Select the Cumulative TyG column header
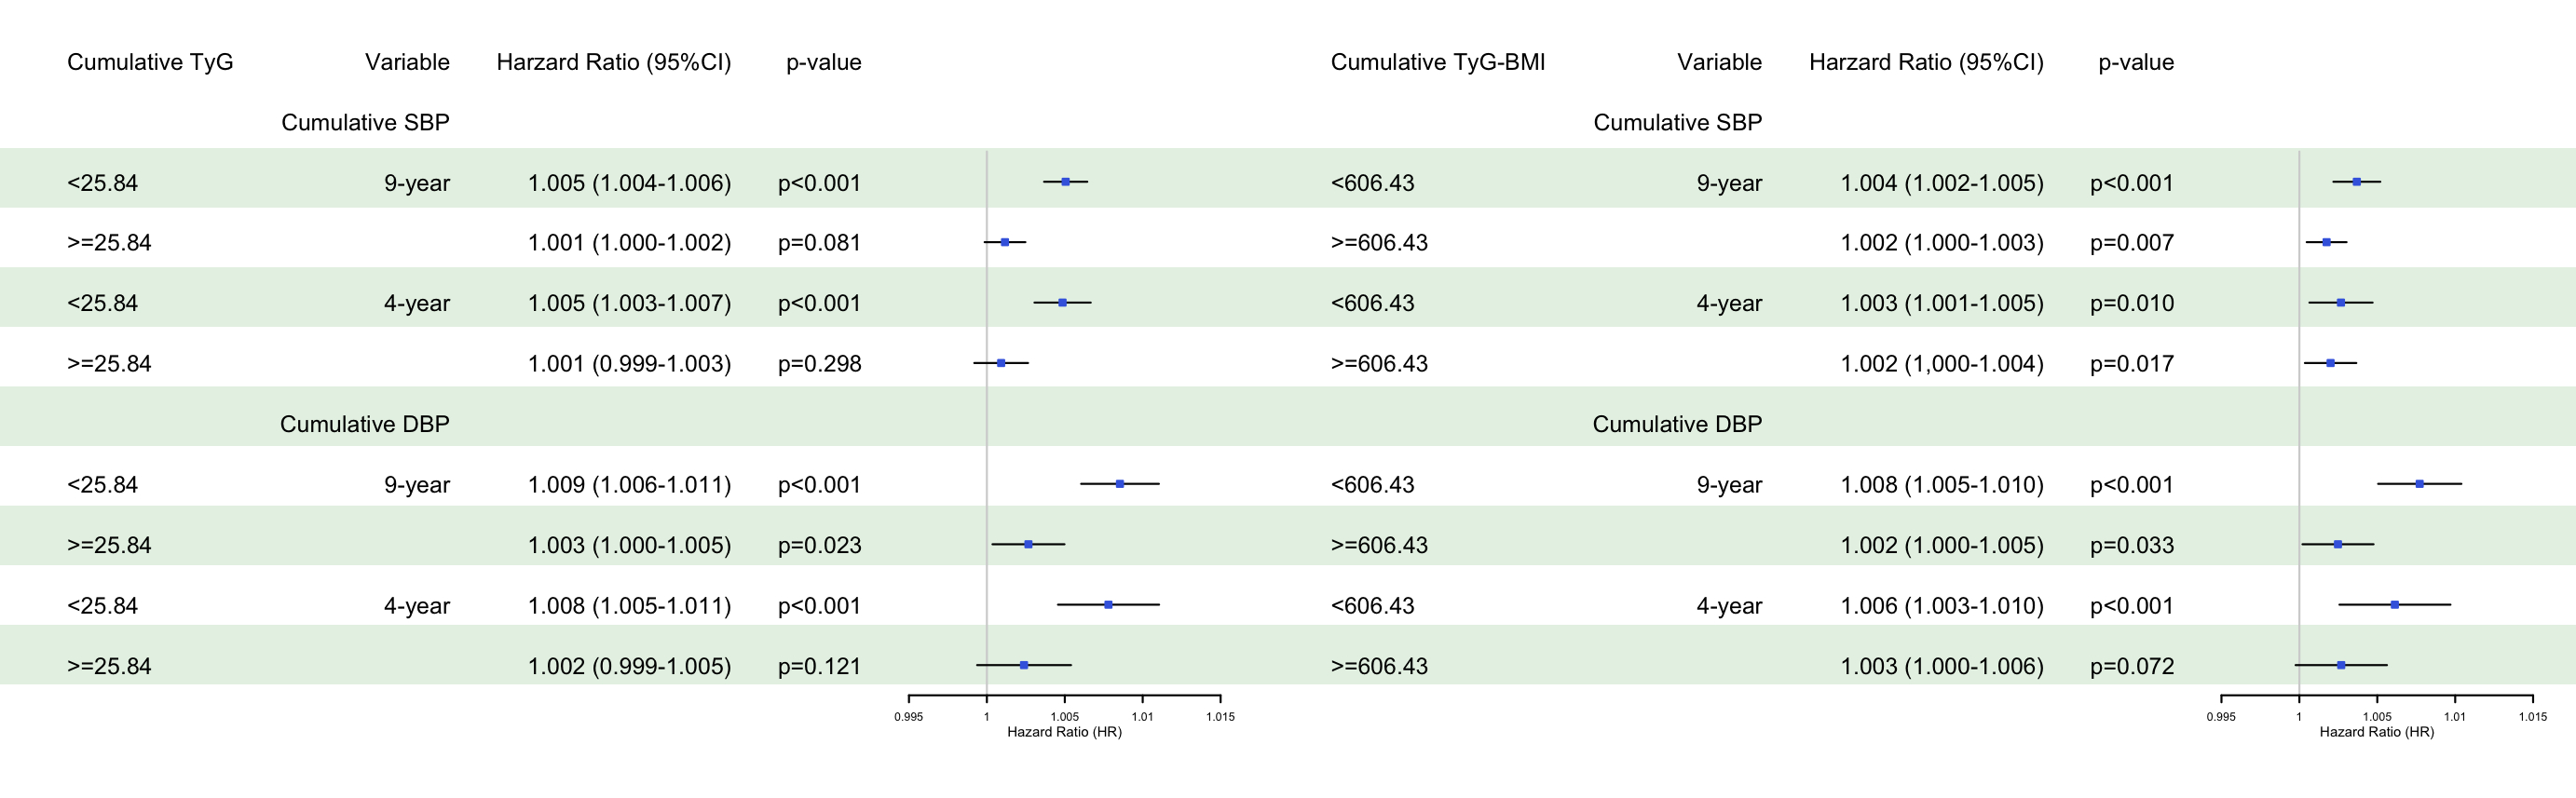Image resolution: width=2576 pixels, height=798 pixels. click(150, 62)
